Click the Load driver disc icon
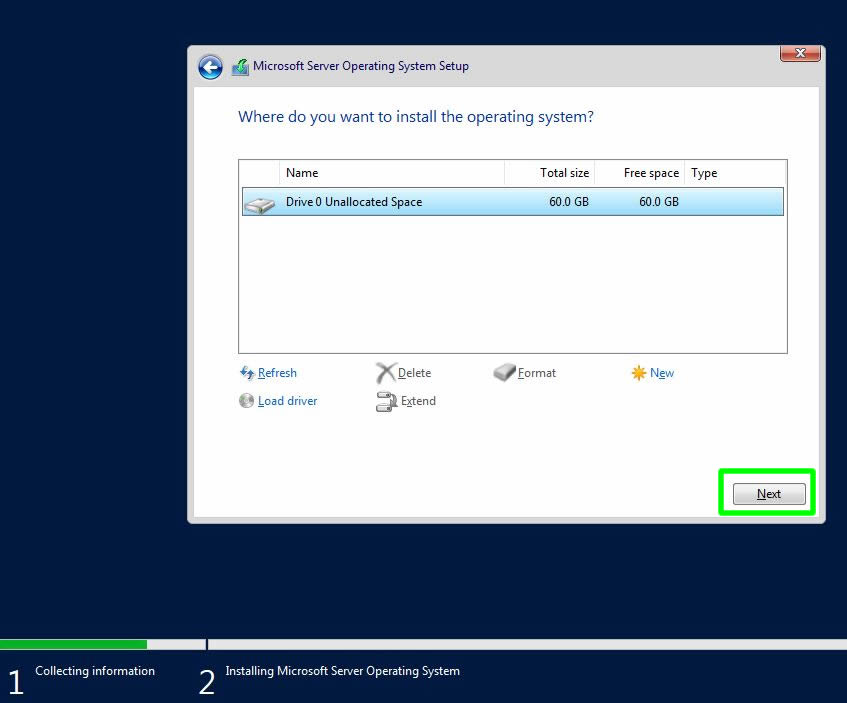Screen dimensions: 847x703 click(x=247, y=401)
